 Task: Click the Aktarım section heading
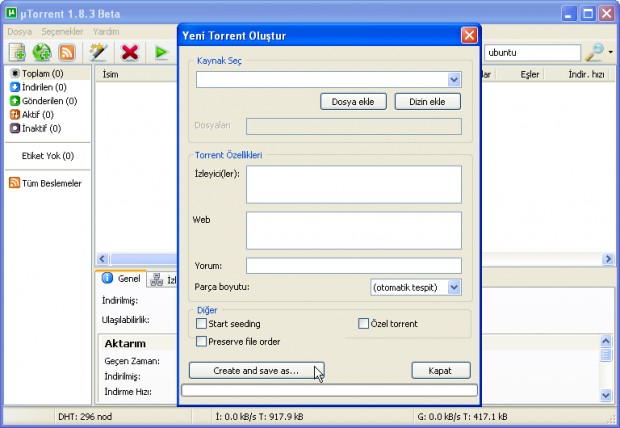[x=125, y=343]
